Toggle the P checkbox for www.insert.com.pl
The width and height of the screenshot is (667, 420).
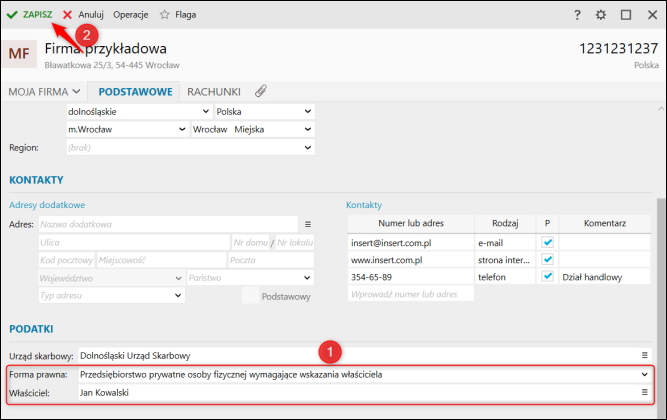click(547, 260)
